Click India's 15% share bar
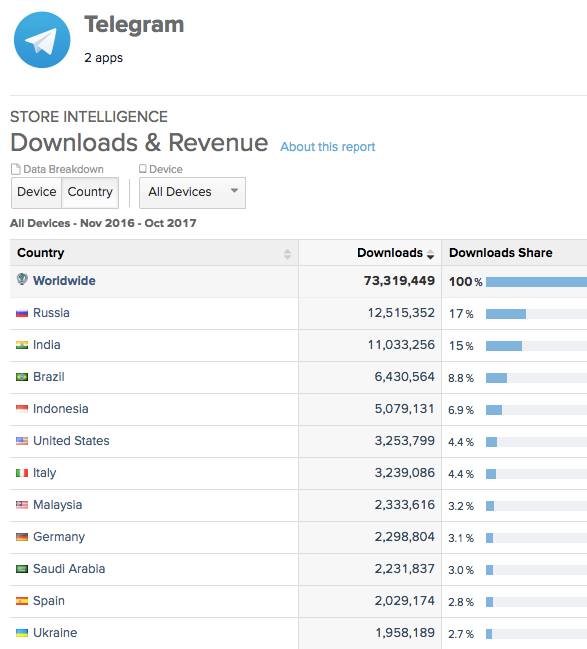The height and width of the screenshot is (649, 587). tap(504, 346)
